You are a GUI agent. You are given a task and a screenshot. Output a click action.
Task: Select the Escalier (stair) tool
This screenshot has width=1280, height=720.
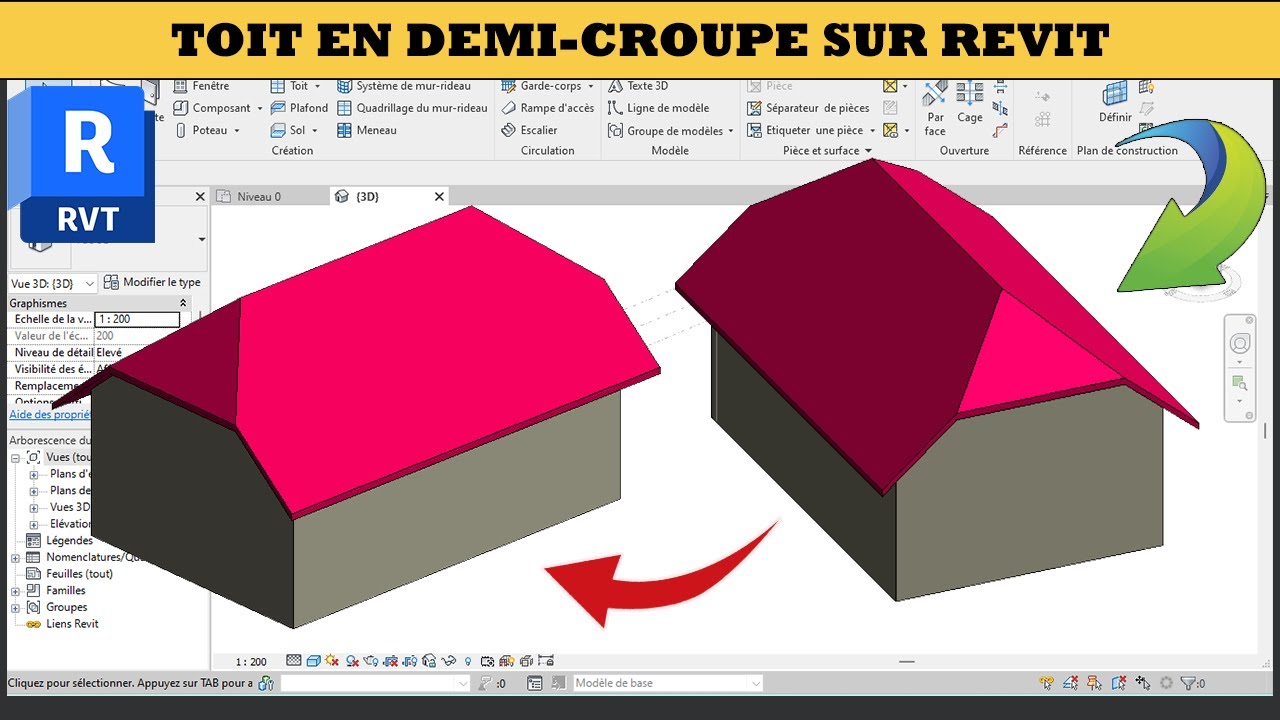[x=529, y=130]
